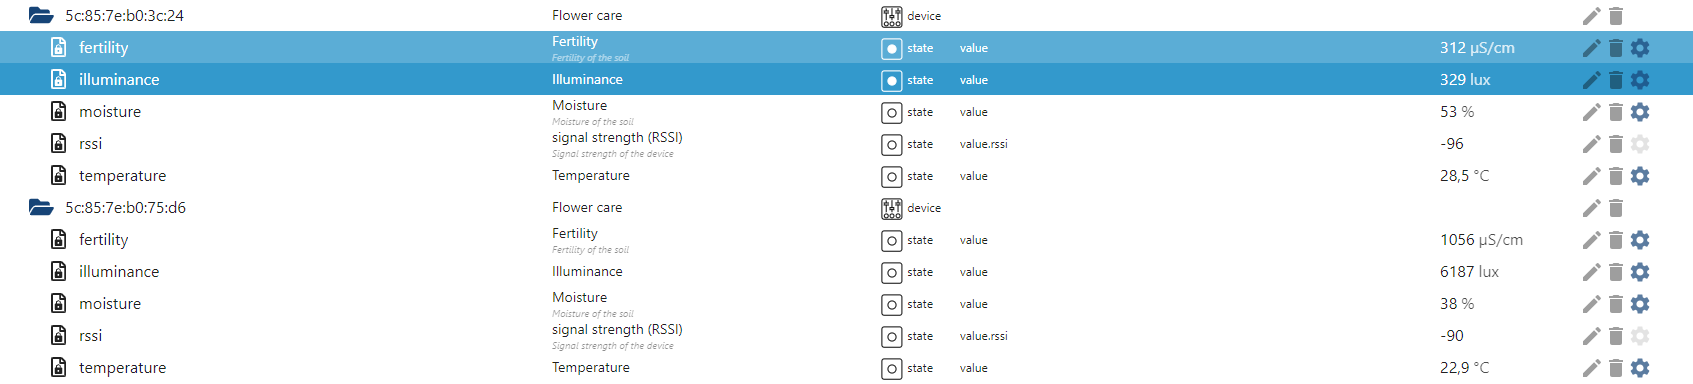The height and width of the screenshot is (384, 1693).
Task: Edit the 312 µS/cm fertility object
Action: pos(1591,48)
